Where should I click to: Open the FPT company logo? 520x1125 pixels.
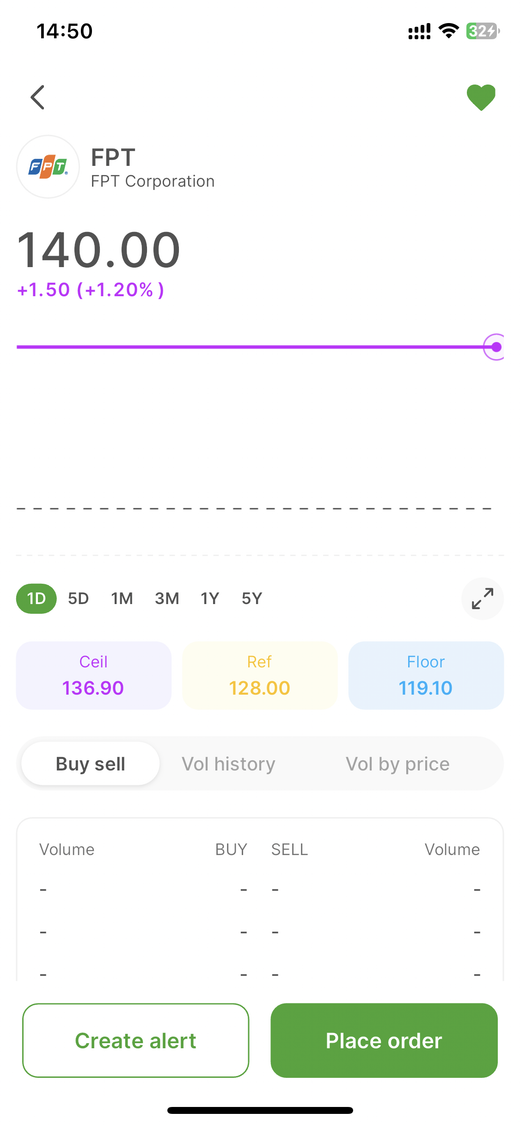[x=48, y=166]
